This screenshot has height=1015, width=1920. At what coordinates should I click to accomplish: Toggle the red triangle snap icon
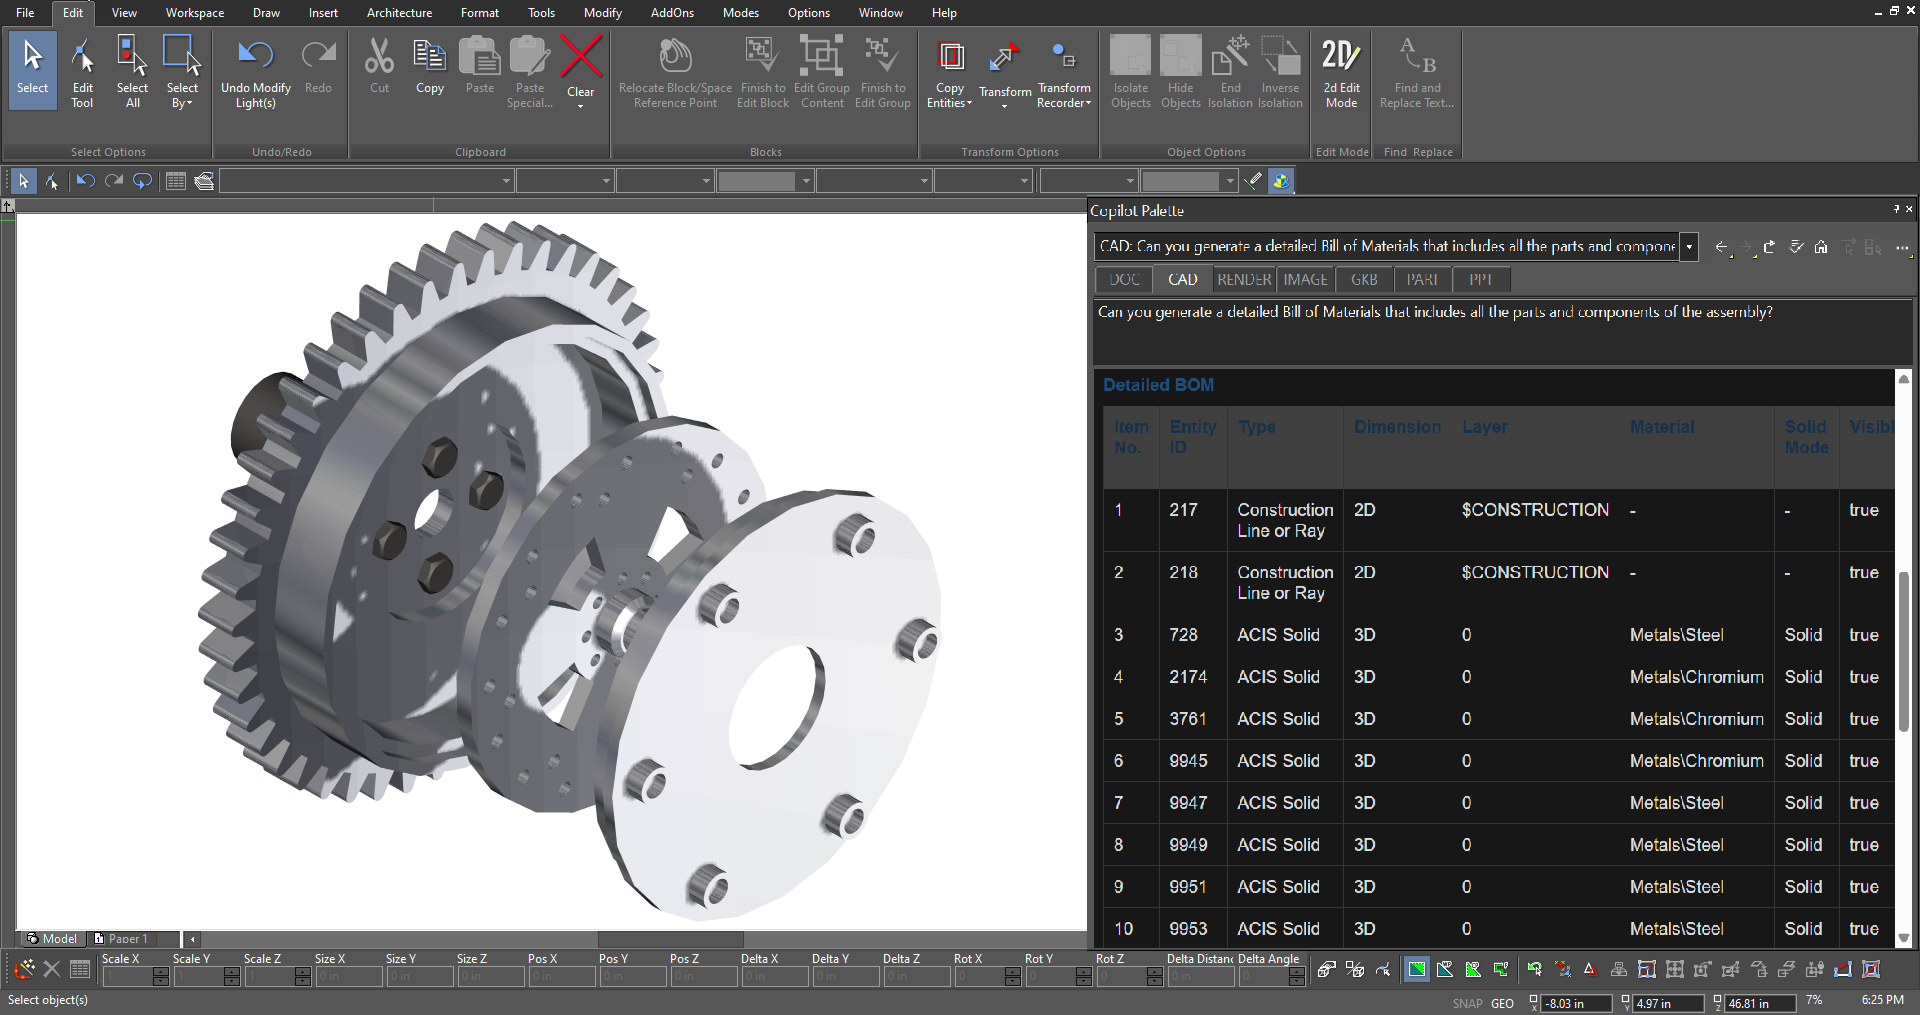tap(1590, 969)
